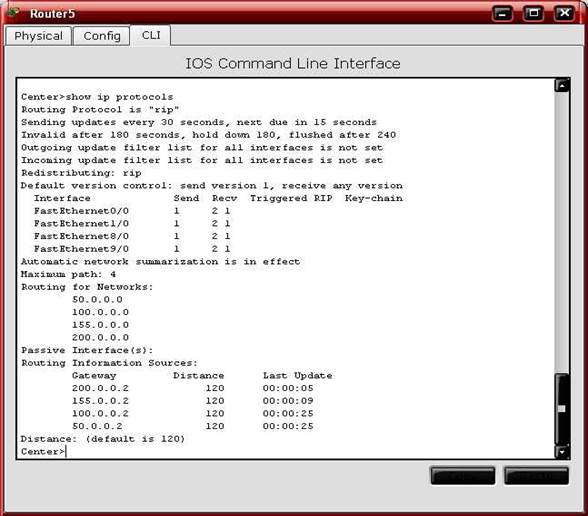
Task: Click the 00:00:25 time for gateway 100.0.0.2
Action: [288, 414]
